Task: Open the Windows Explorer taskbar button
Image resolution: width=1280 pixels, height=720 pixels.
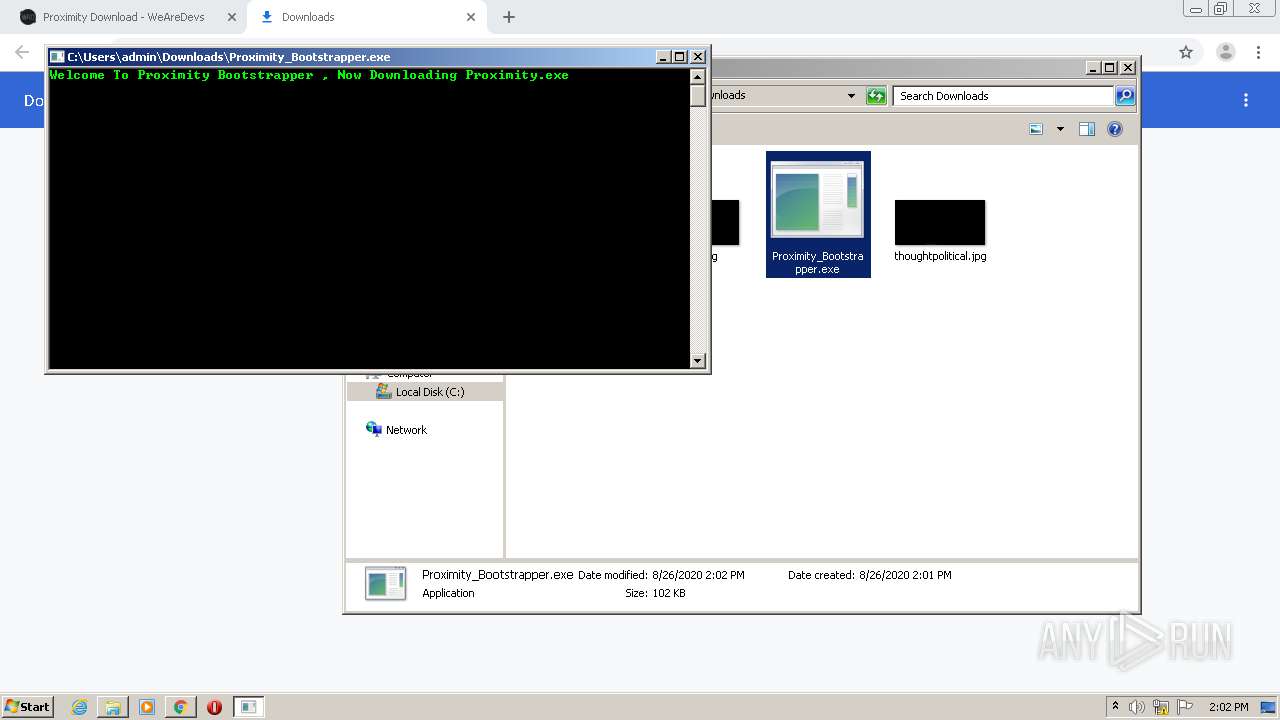Action: [x=113, y=707]
